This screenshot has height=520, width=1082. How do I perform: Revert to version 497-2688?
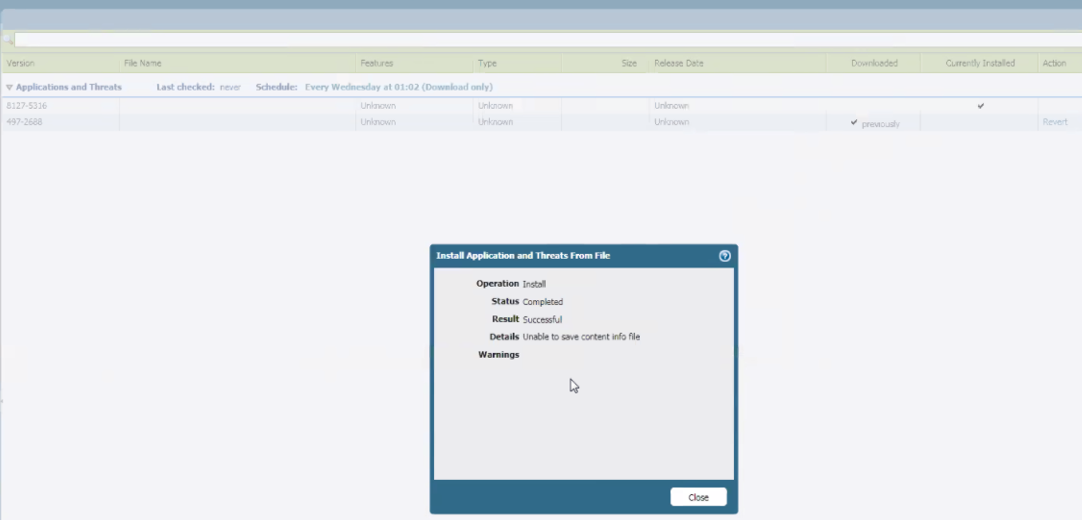coord(1054,122)
